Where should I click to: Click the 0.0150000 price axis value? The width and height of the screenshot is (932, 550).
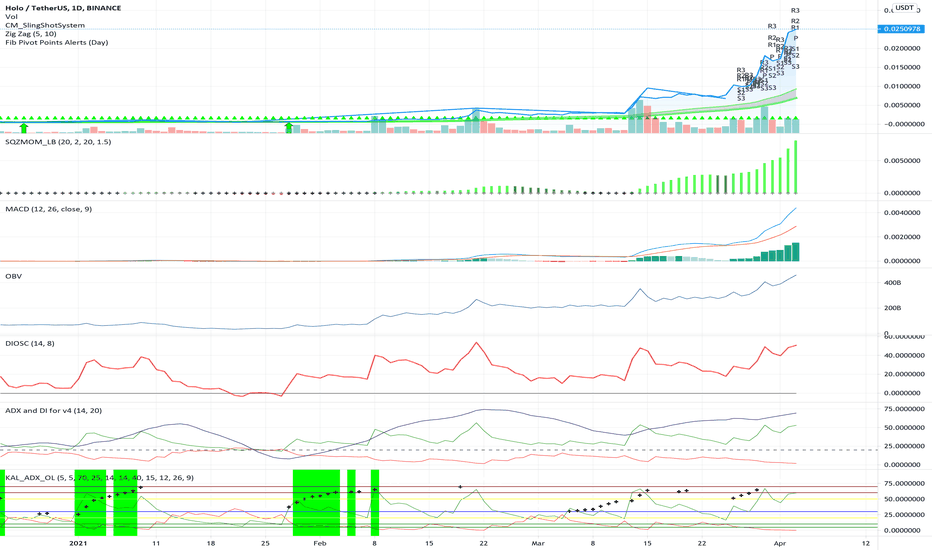click(x=904, y=67)
